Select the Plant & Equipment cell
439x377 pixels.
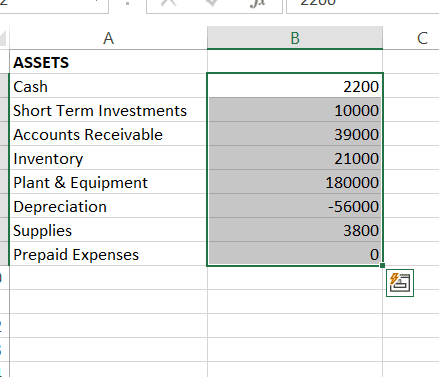[108, 182]
